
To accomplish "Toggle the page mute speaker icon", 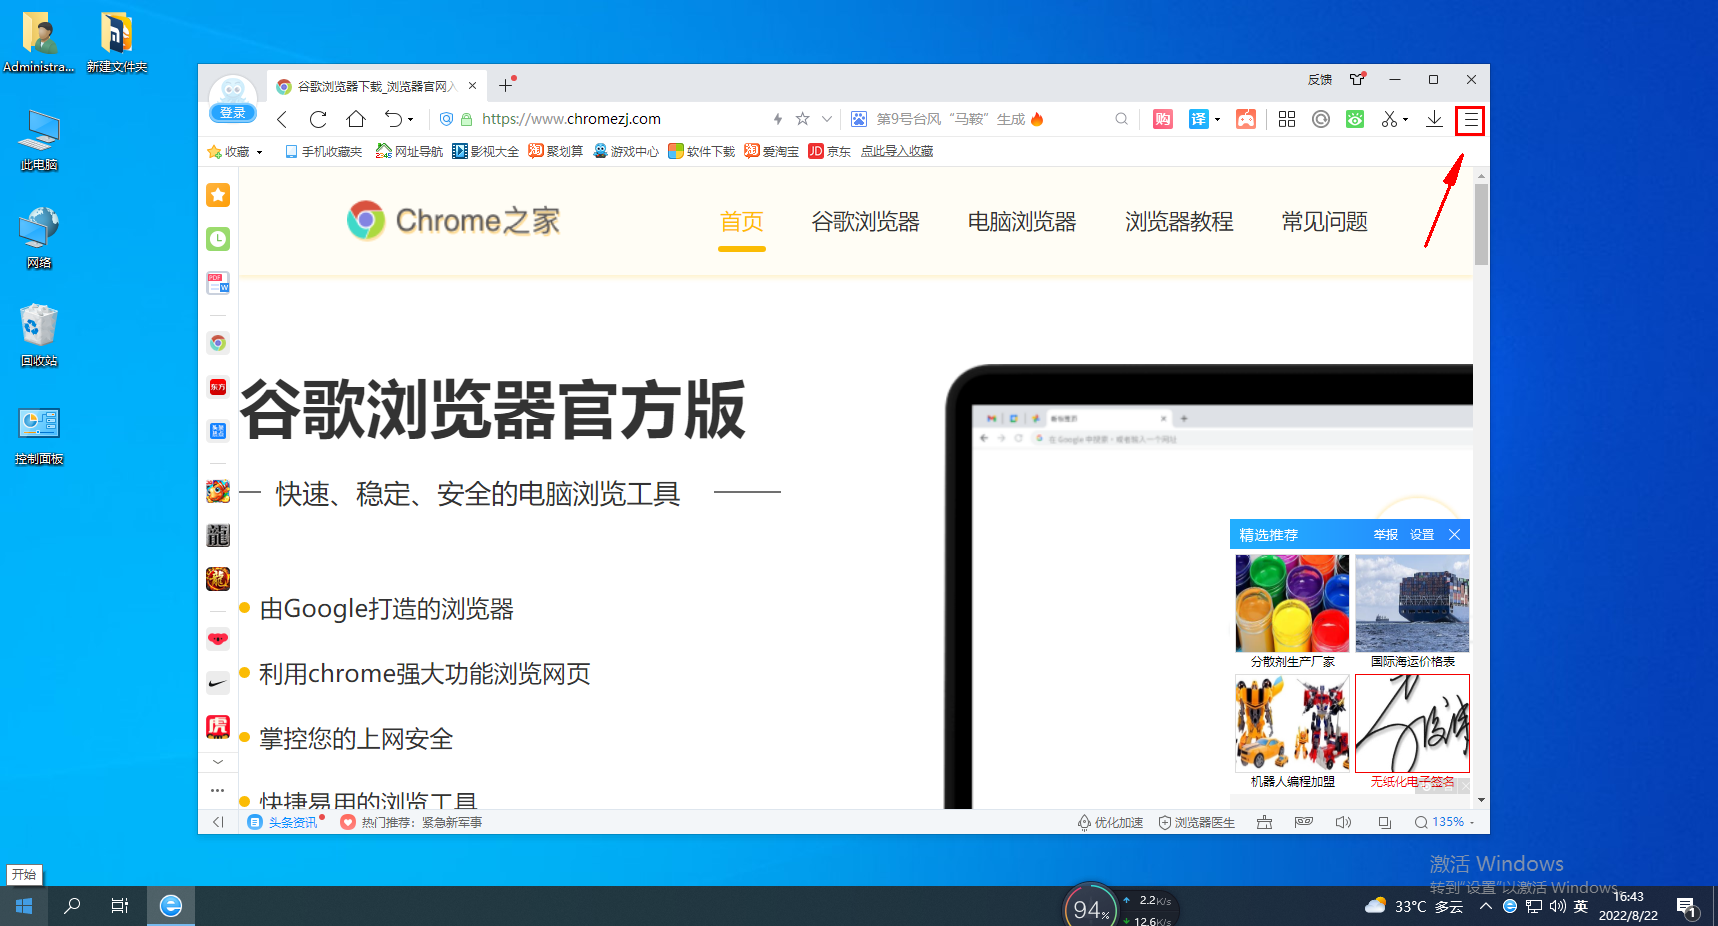I will 1343,822.
